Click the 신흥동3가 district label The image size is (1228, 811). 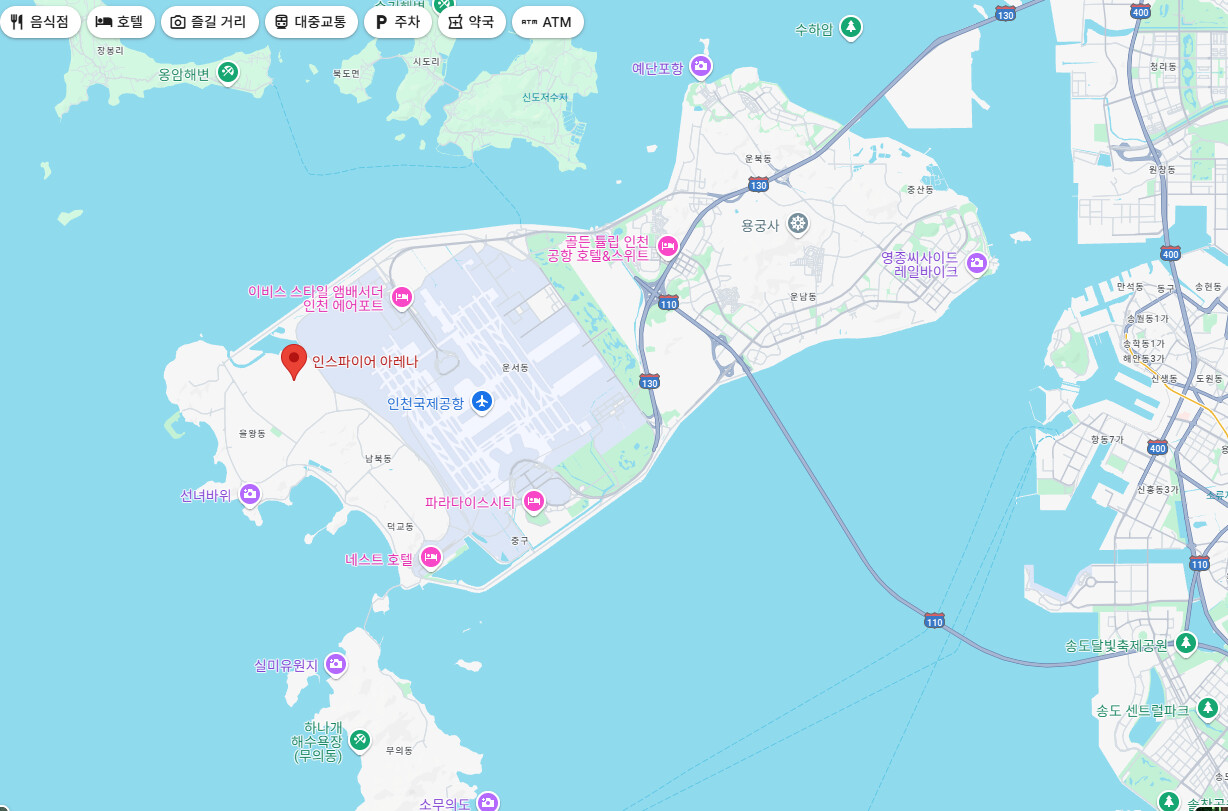pos(1158,488)
